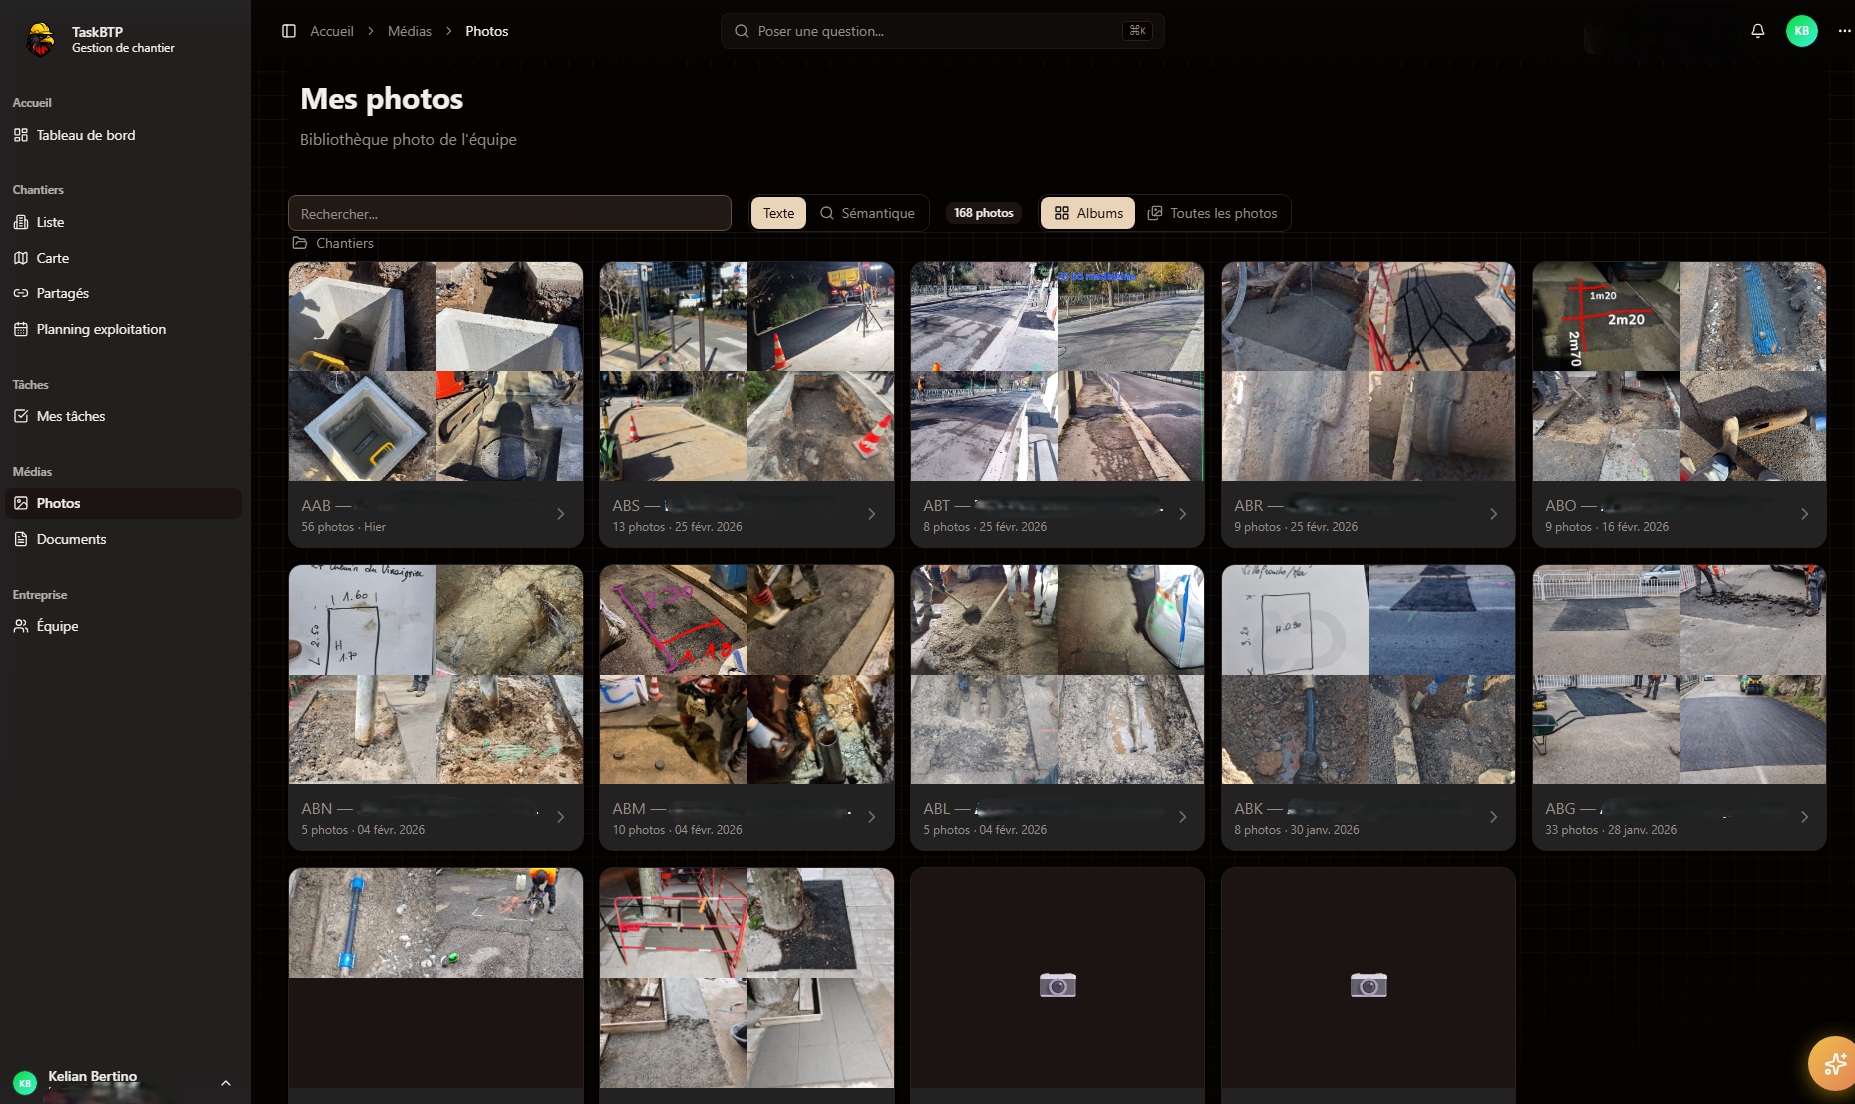Open the ABM album chevron
The width and height of the screenshot is (1855, 1104).
coord(872,817)
